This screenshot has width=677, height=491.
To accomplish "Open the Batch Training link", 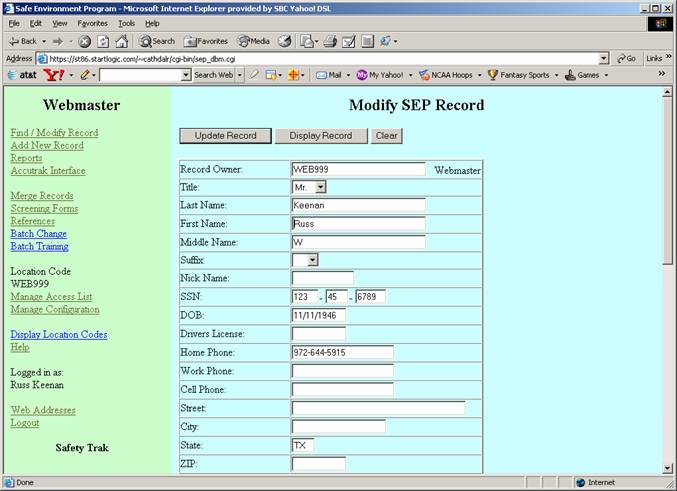I will point(39,246).
